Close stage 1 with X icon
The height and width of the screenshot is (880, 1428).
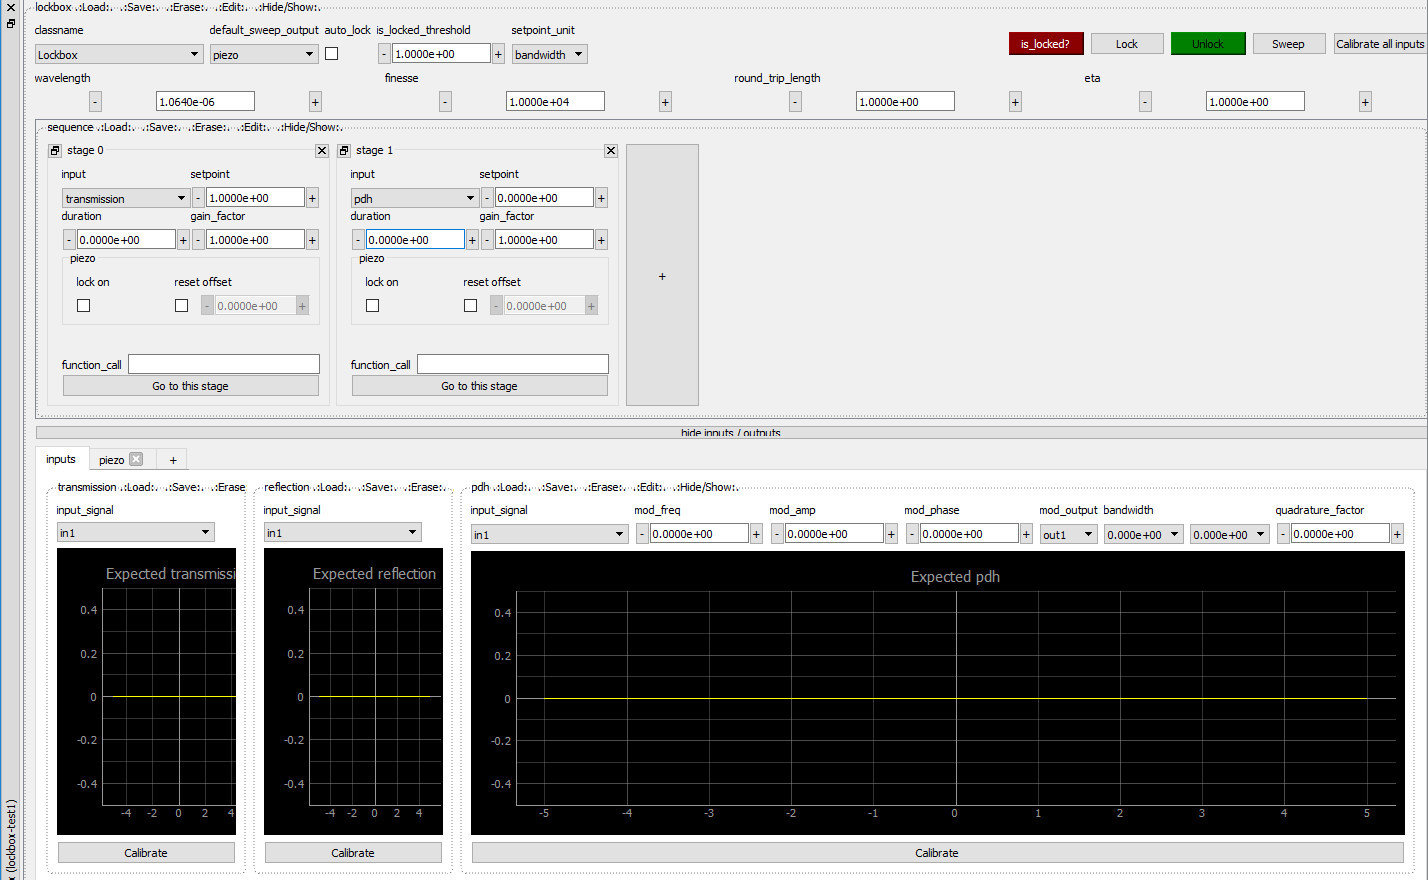[611, 150]
